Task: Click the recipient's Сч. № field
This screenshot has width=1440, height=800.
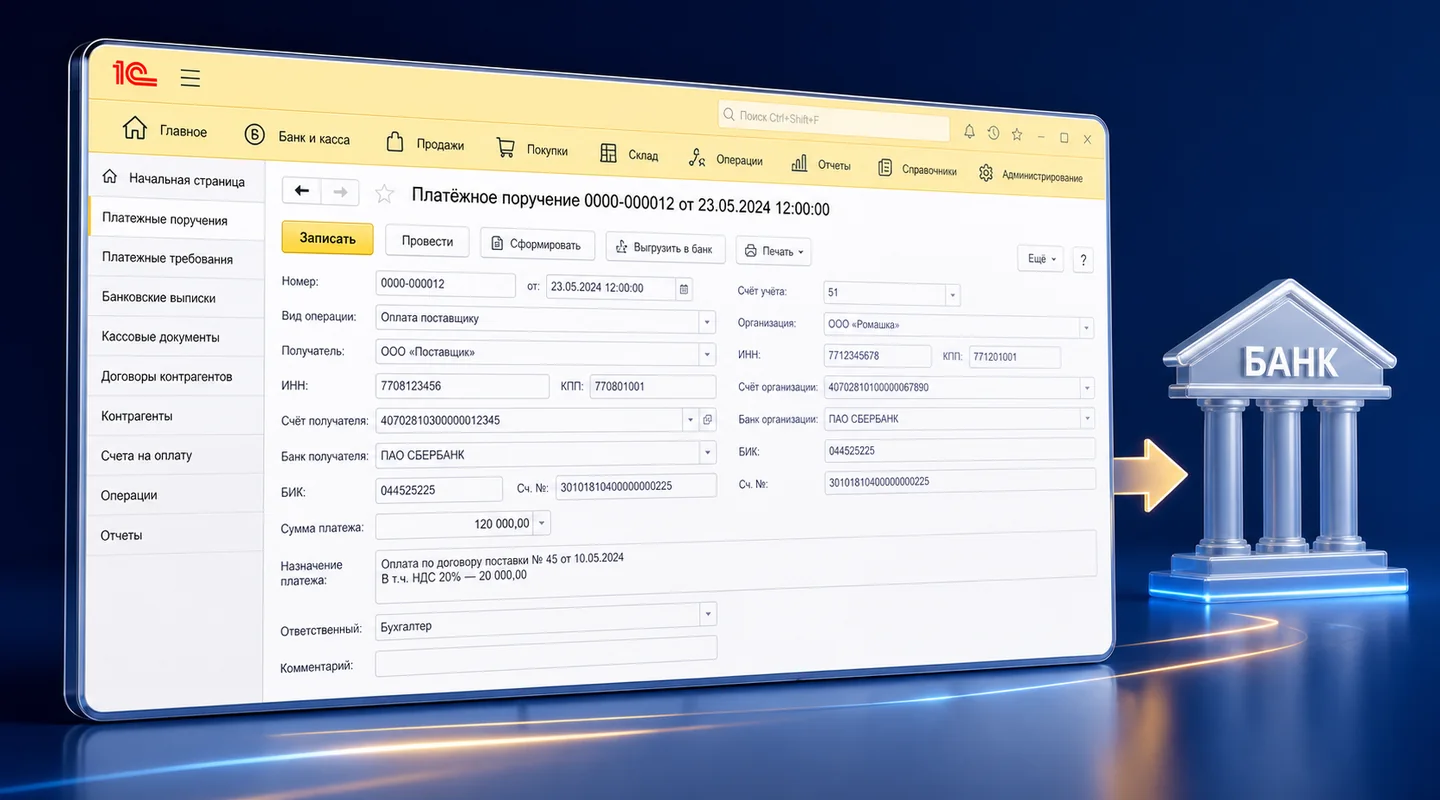Action: [636, 486]
